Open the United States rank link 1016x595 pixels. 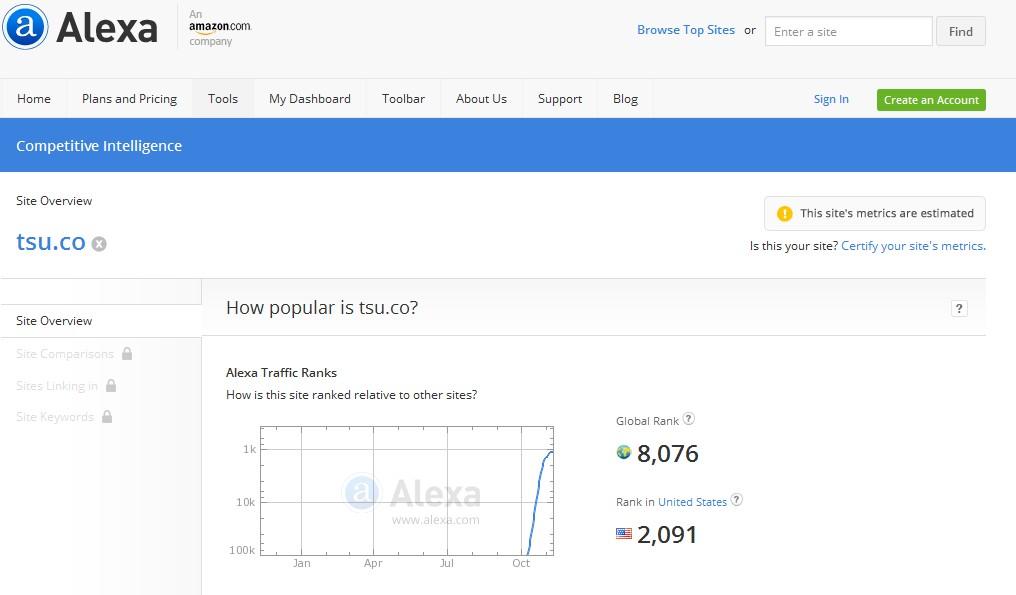pyautogui.click(x=692, y=502)
